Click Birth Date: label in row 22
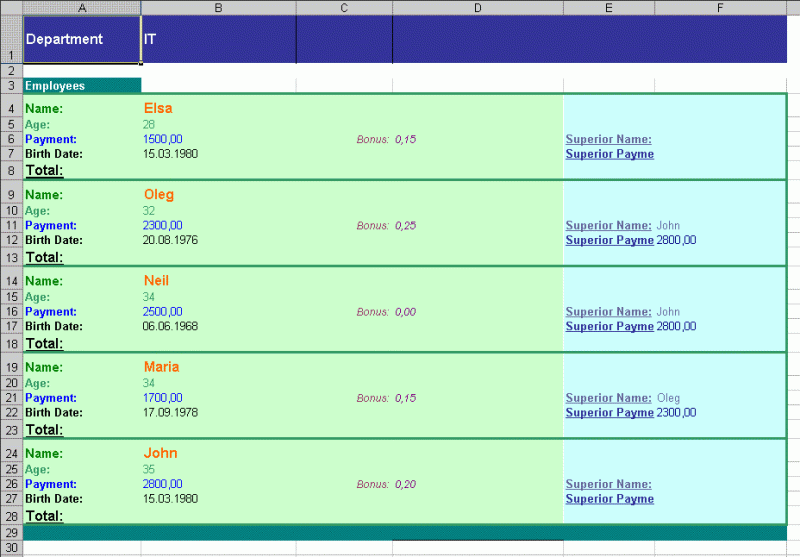800x557 pixels. 54,413
